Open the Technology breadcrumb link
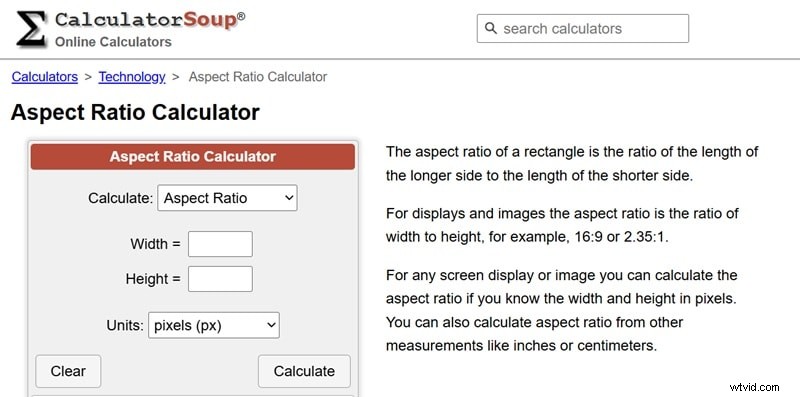This screenshot has width=800, height=397. pyautogui.click(x=132, y=77)
